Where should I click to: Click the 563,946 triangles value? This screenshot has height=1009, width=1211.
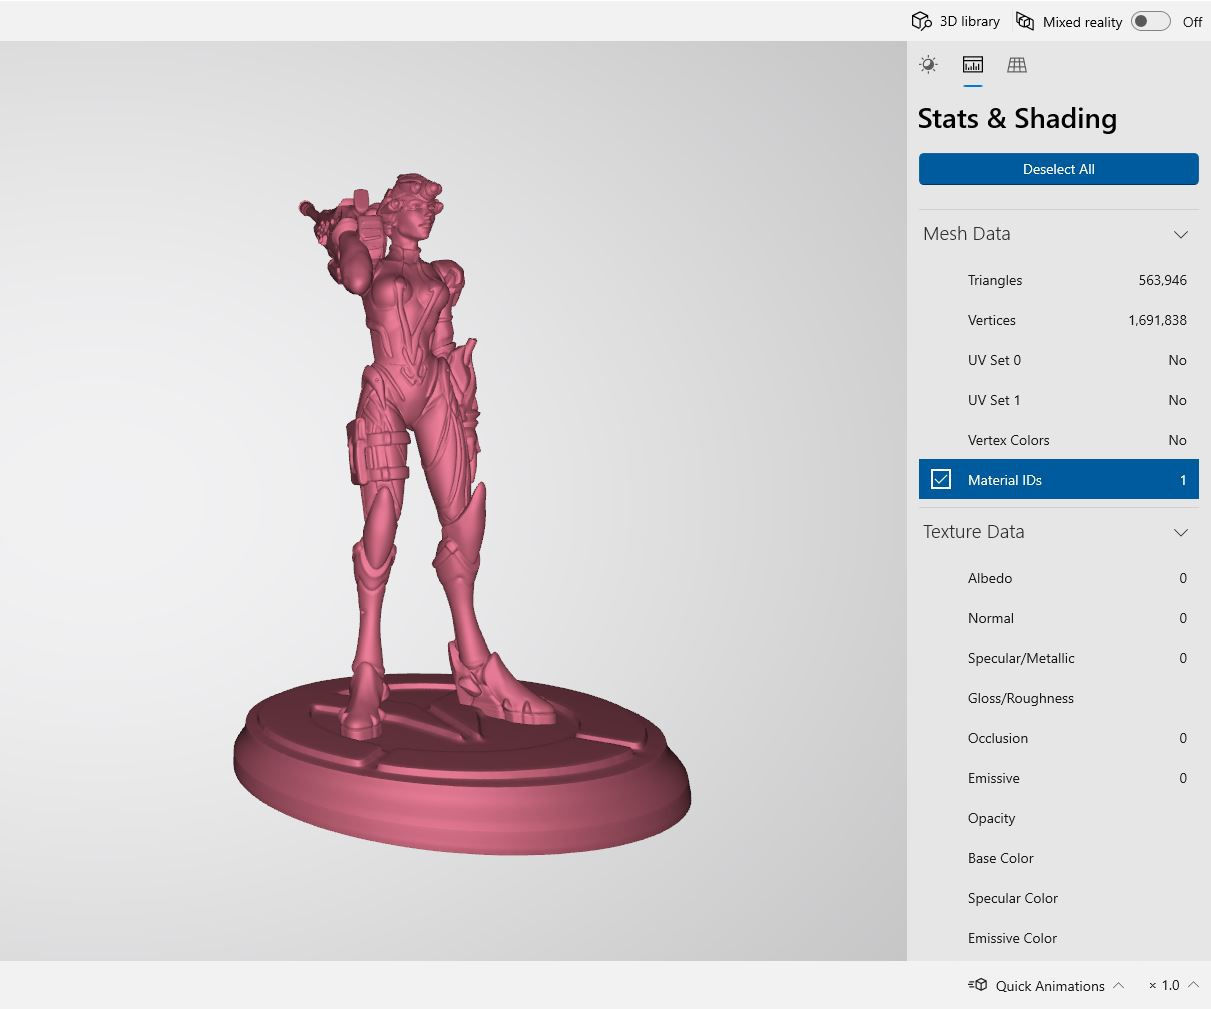1162,280
